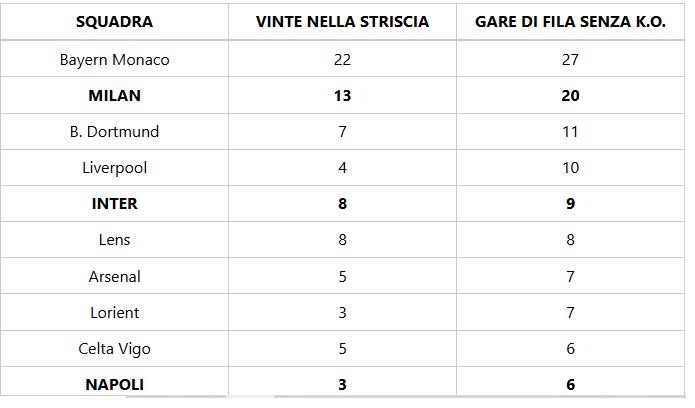Click the GARE DI FILA SENZA K.O. header
The width and height of the screenshot is (695, 408).
click(570, 22)
